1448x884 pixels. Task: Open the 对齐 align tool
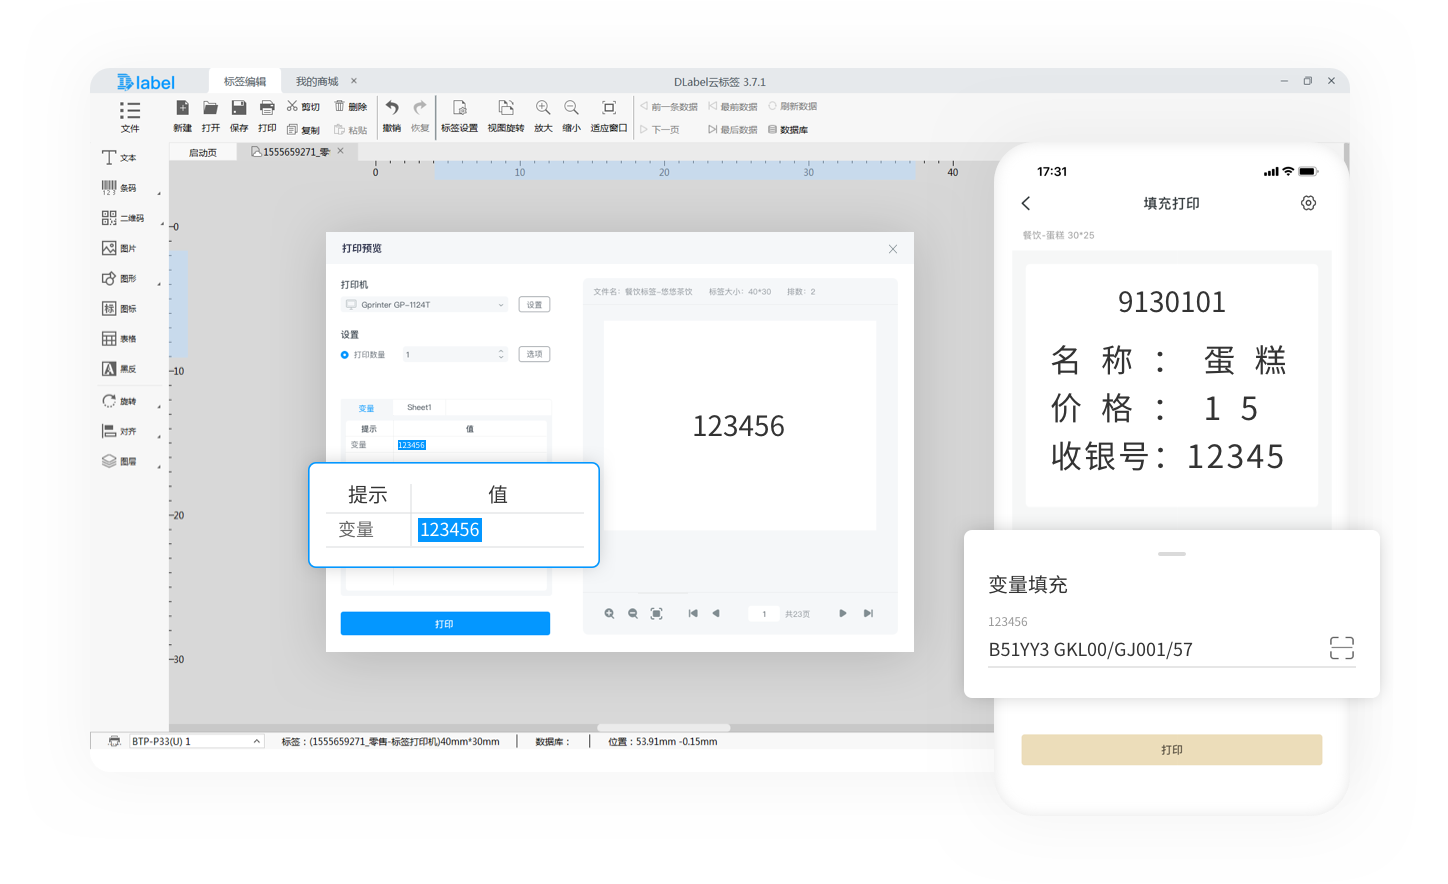pyautogui.click(x=119, y=432)
